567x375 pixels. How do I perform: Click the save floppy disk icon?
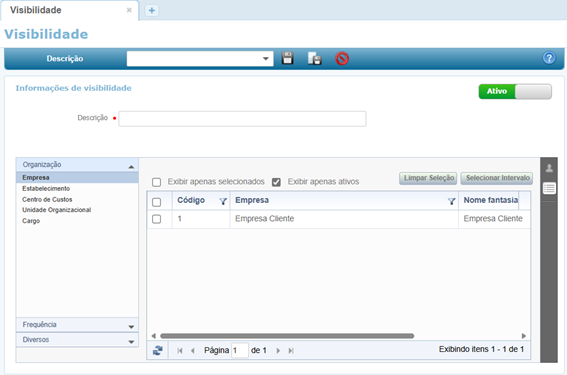(287, 58)
